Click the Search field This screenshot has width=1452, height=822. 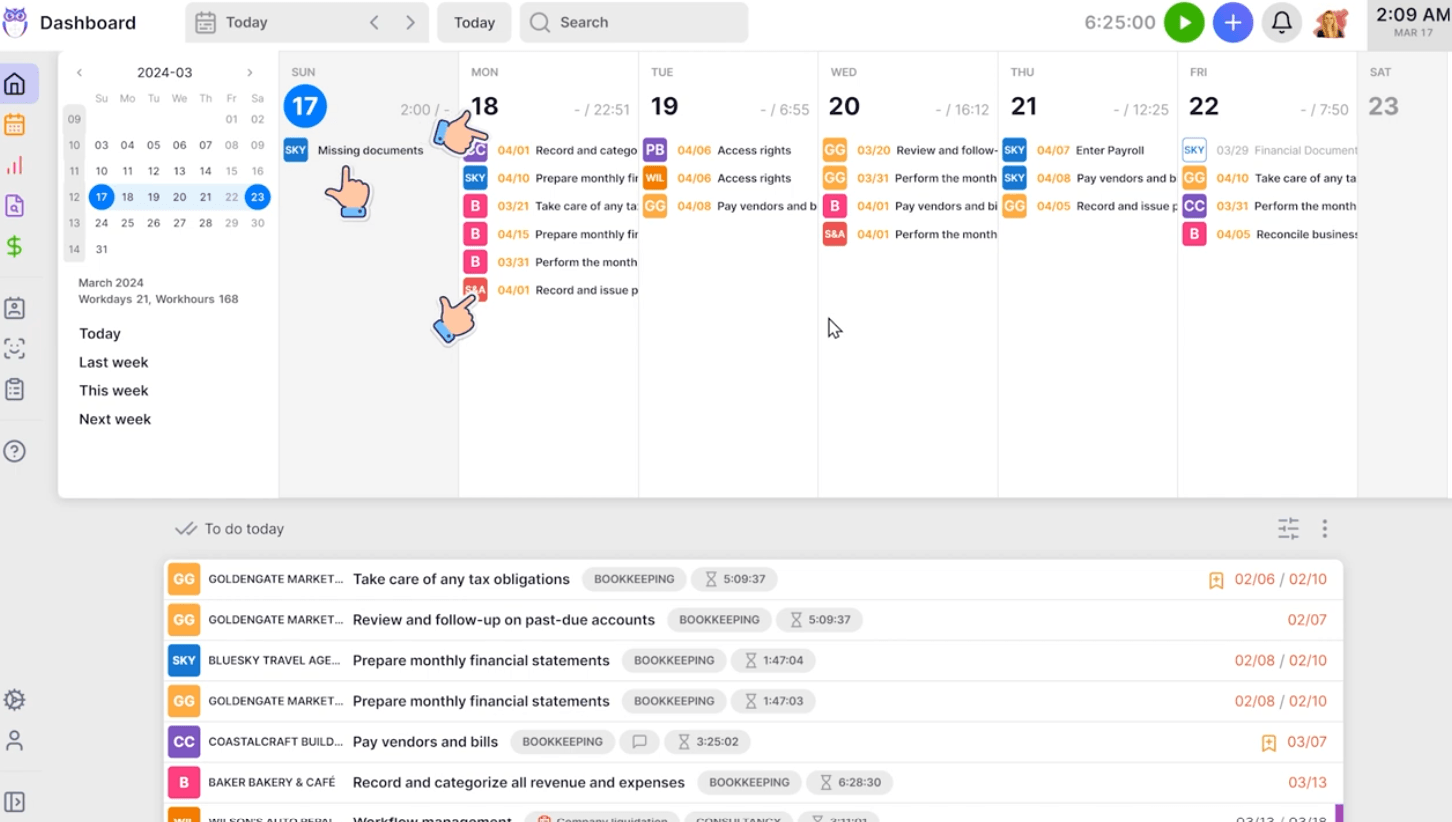(x=634, y=22)
